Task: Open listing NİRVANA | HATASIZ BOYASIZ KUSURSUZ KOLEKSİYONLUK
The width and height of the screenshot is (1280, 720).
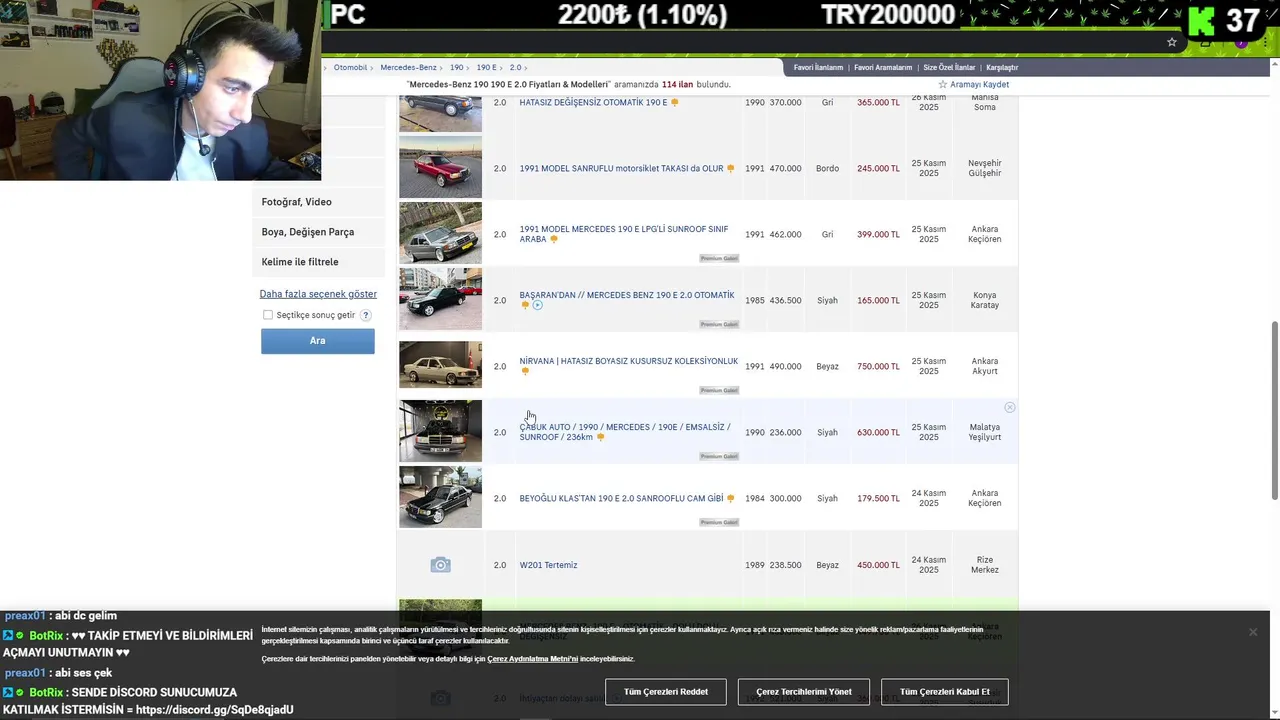Action: (629, 361)
